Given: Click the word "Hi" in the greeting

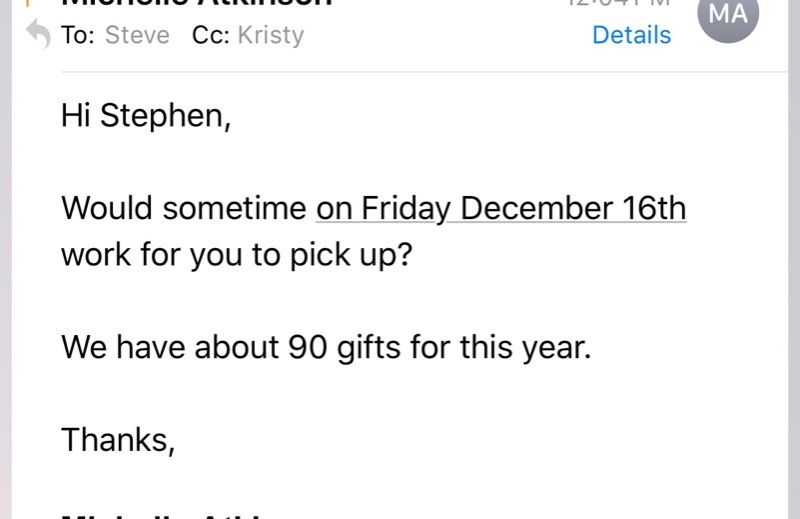Looking at the screenshot, I should (x=76, y=116).
